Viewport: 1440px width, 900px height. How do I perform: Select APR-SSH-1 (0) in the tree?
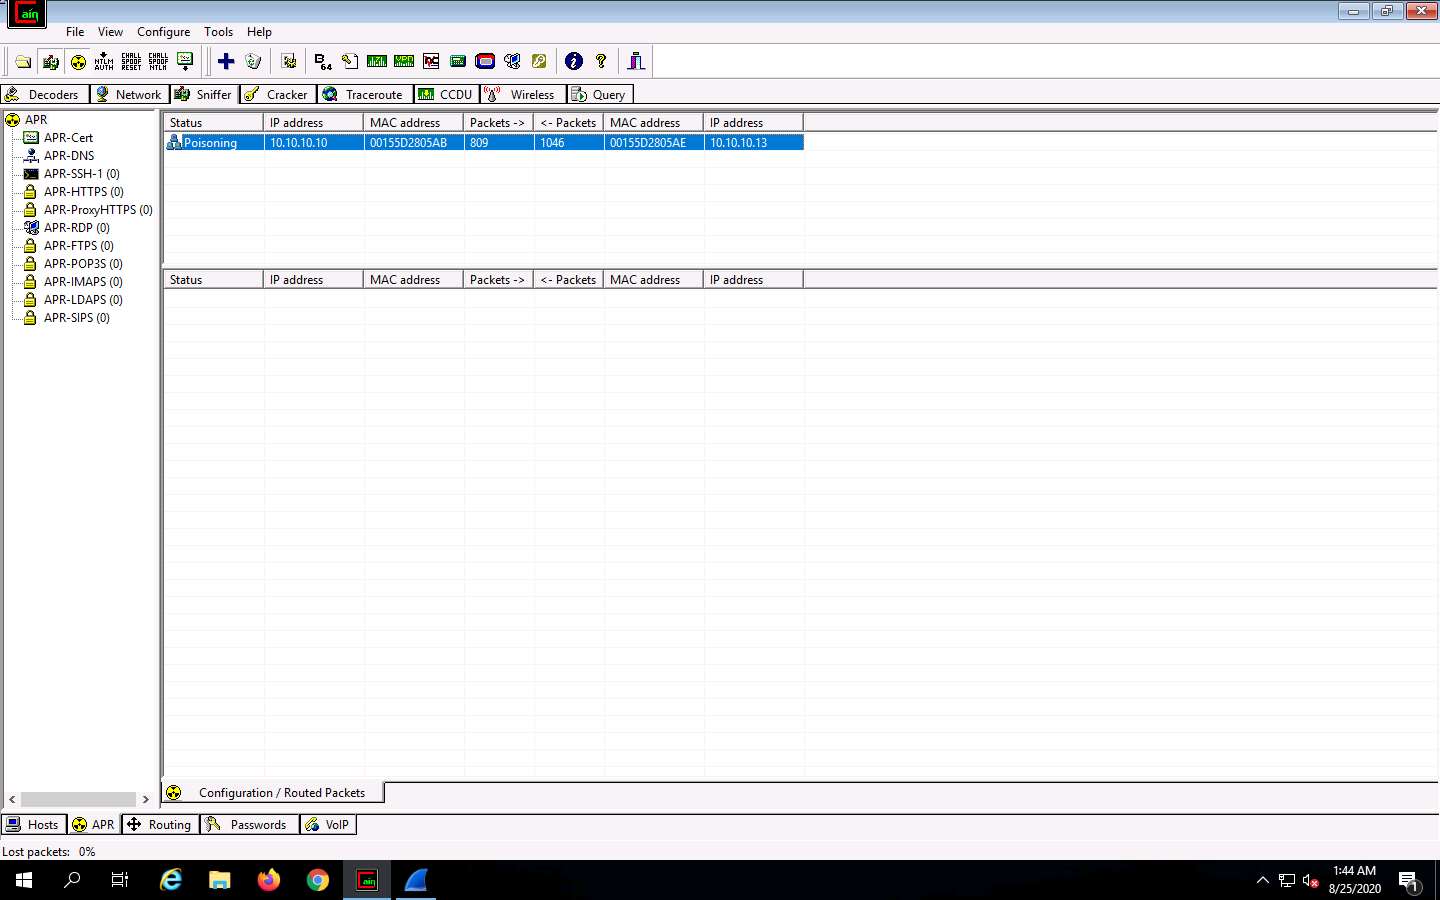click(x=82, y=174)
